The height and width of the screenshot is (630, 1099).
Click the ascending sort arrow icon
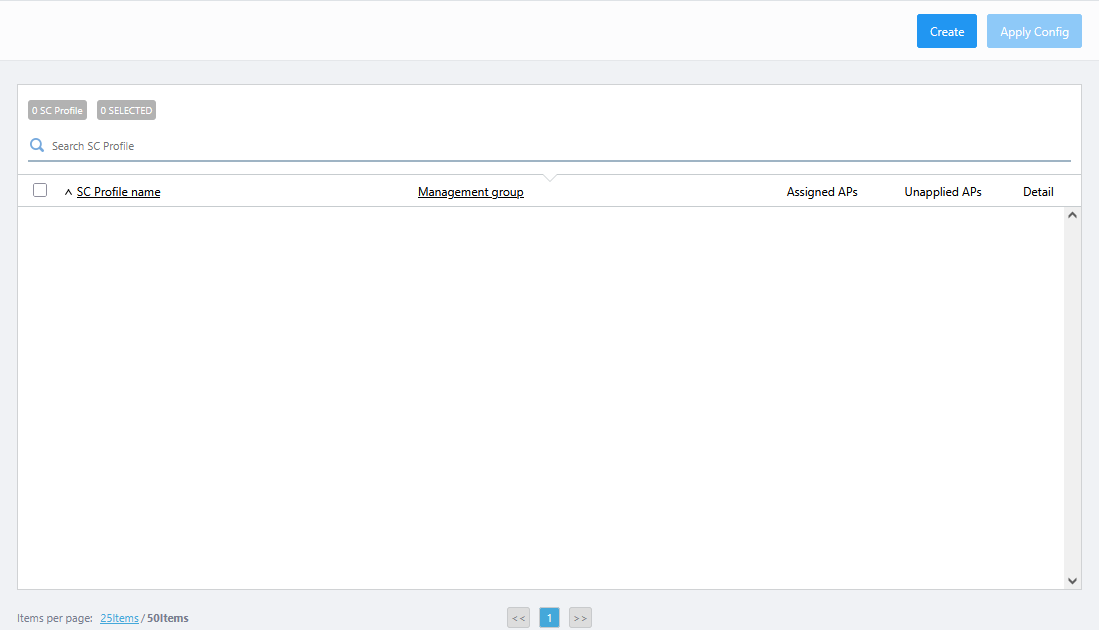68,192
